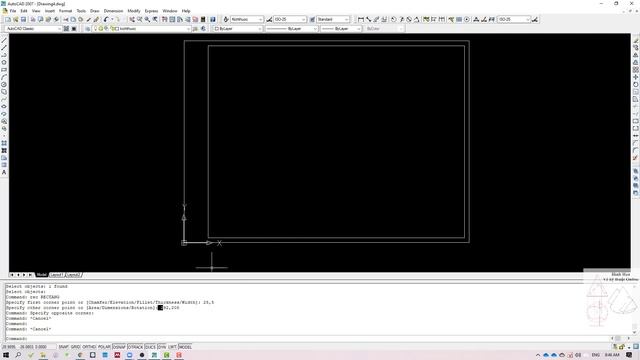640x360 pixels.
Task: Open the Format menu
Action: [65, 11]
